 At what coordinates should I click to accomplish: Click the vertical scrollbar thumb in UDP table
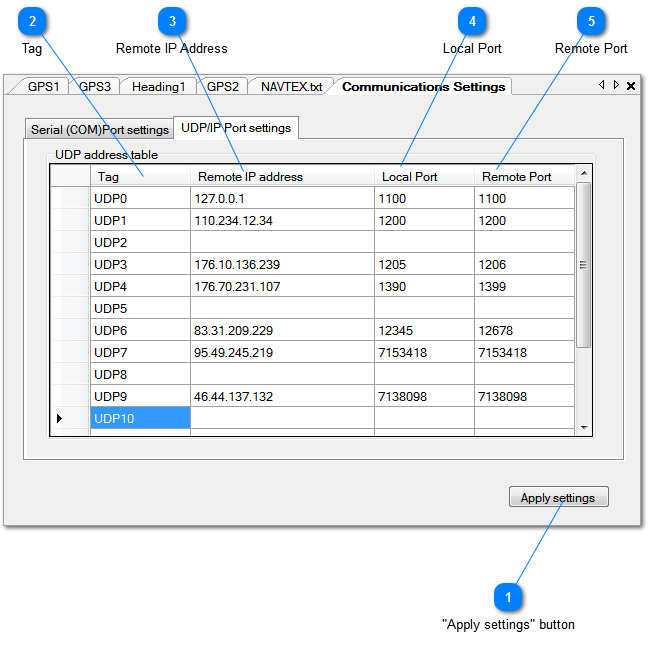[584, 265]
